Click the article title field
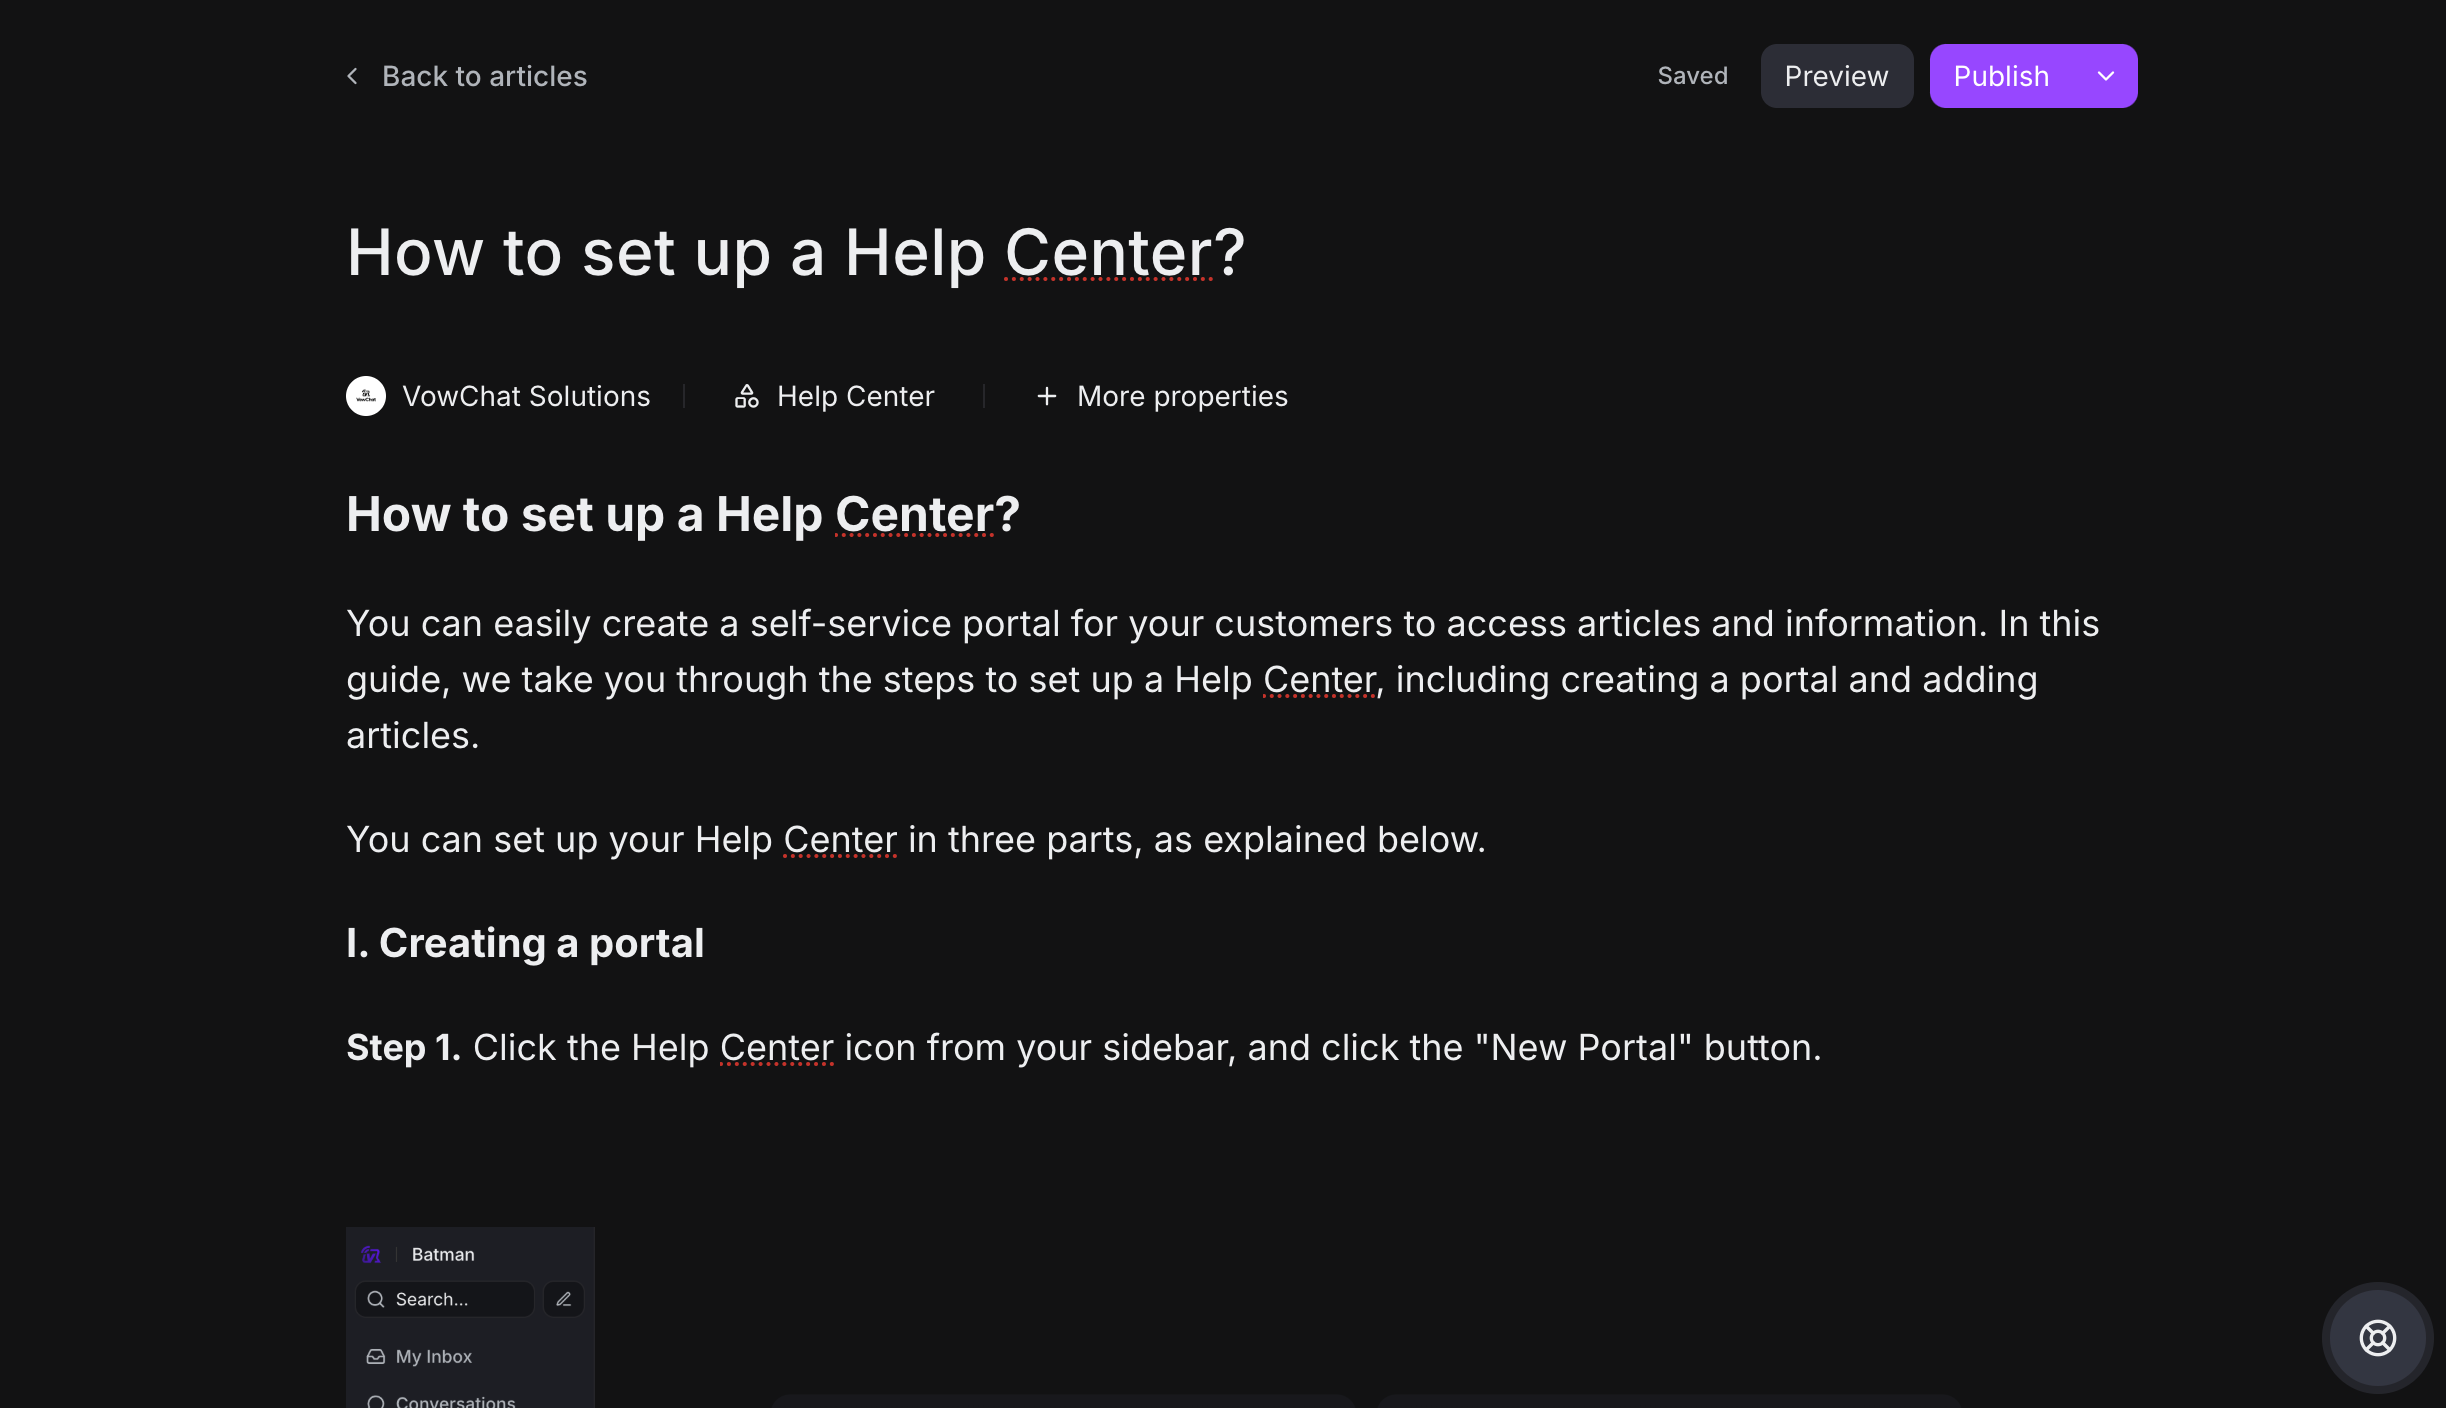Viewport: 2446px width, 1408px height. coord(795,252)
